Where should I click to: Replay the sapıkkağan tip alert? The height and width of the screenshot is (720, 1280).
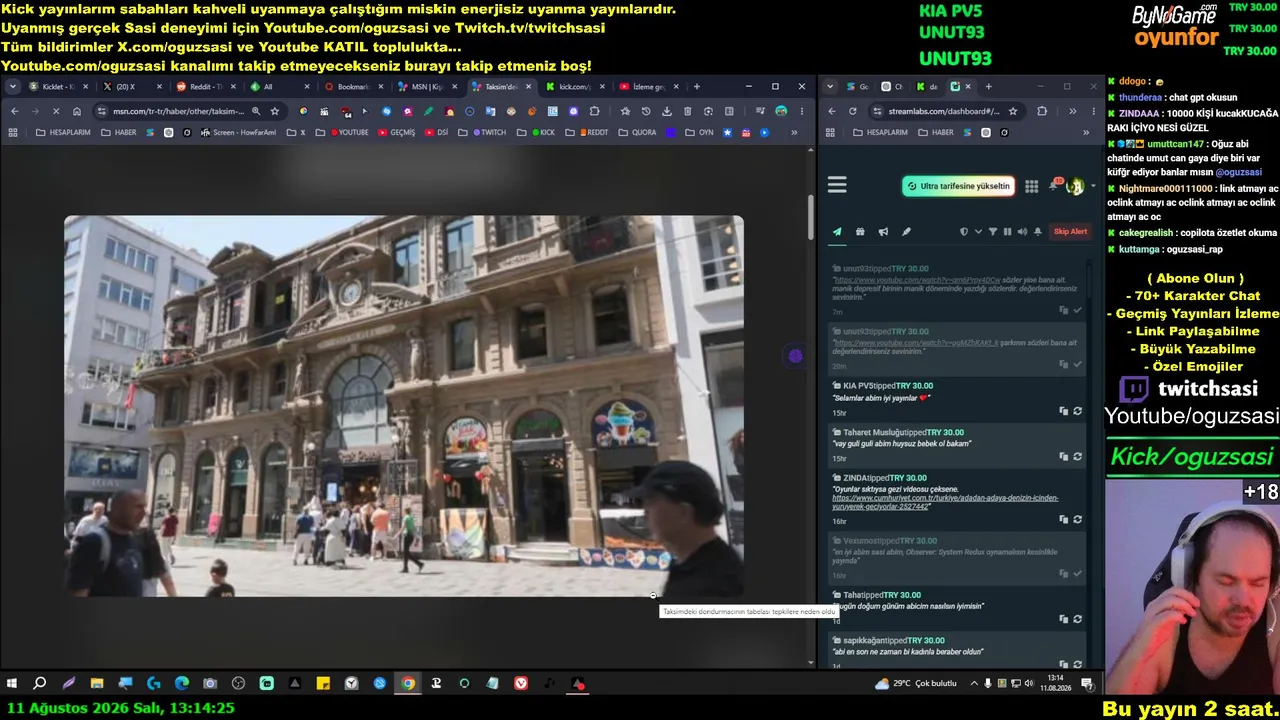(x=1077, y=664)
